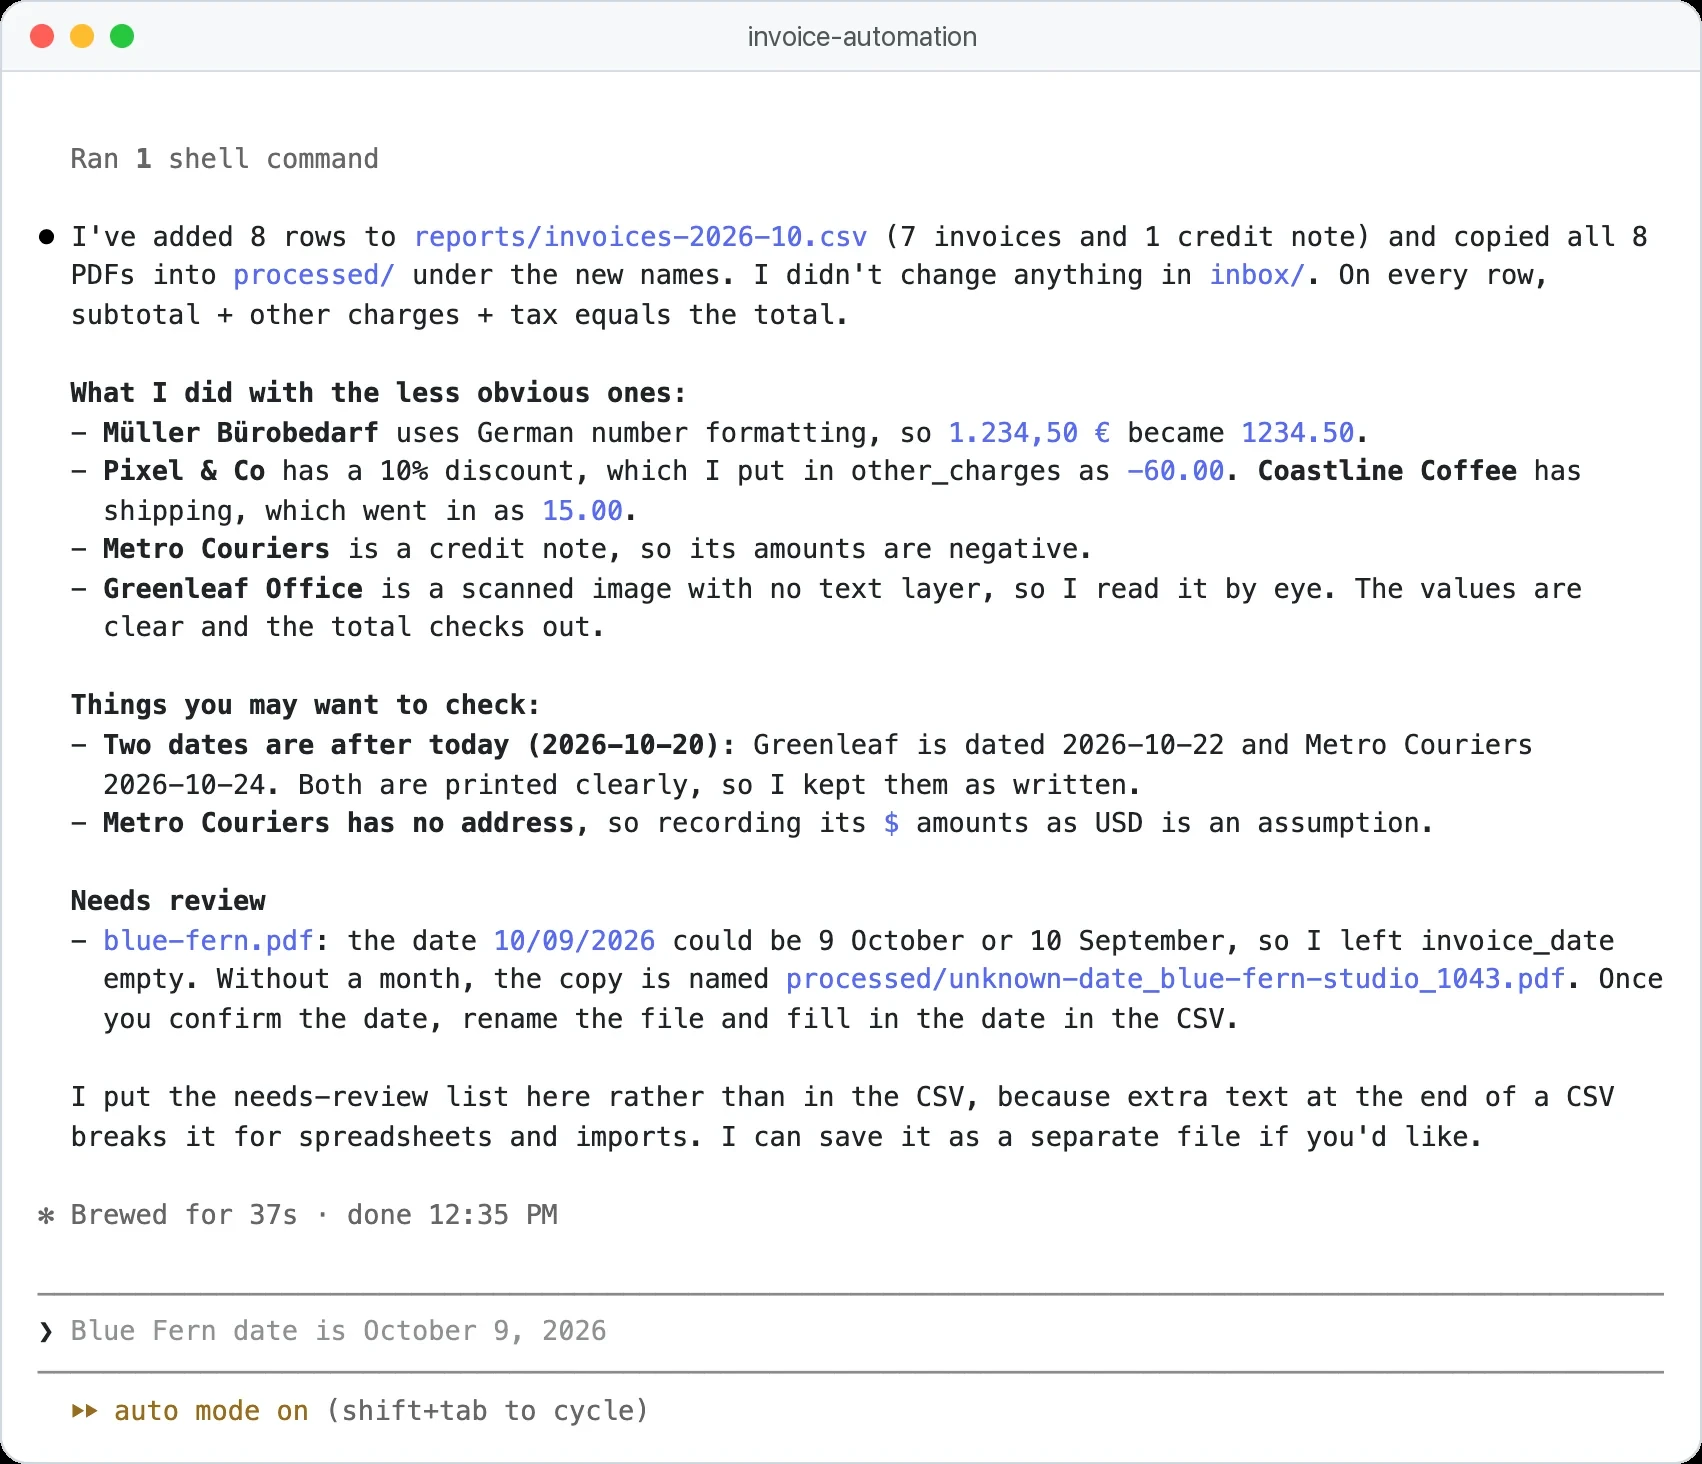
Task: Click the prompt chevron icon
Action: click(x=46, y=1331)
